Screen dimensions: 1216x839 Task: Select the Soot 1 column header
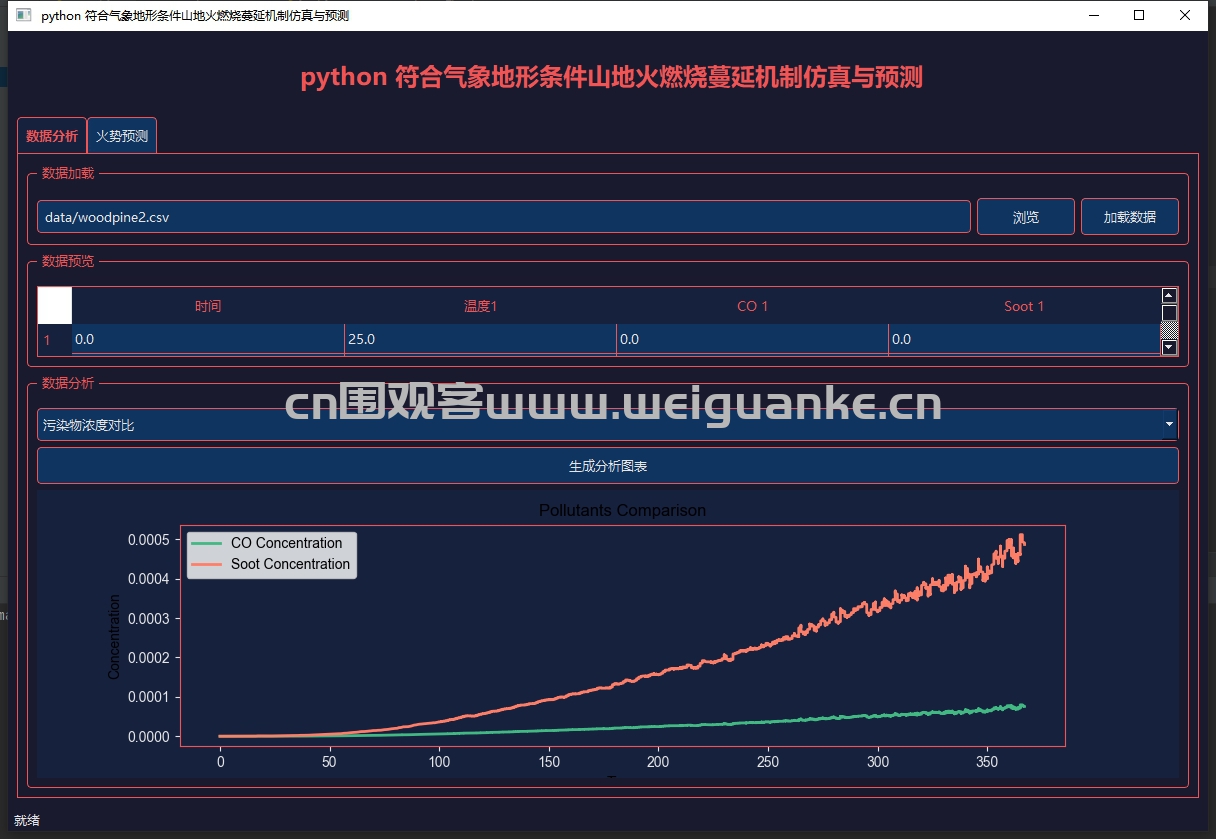click(x=1024, y=306)
